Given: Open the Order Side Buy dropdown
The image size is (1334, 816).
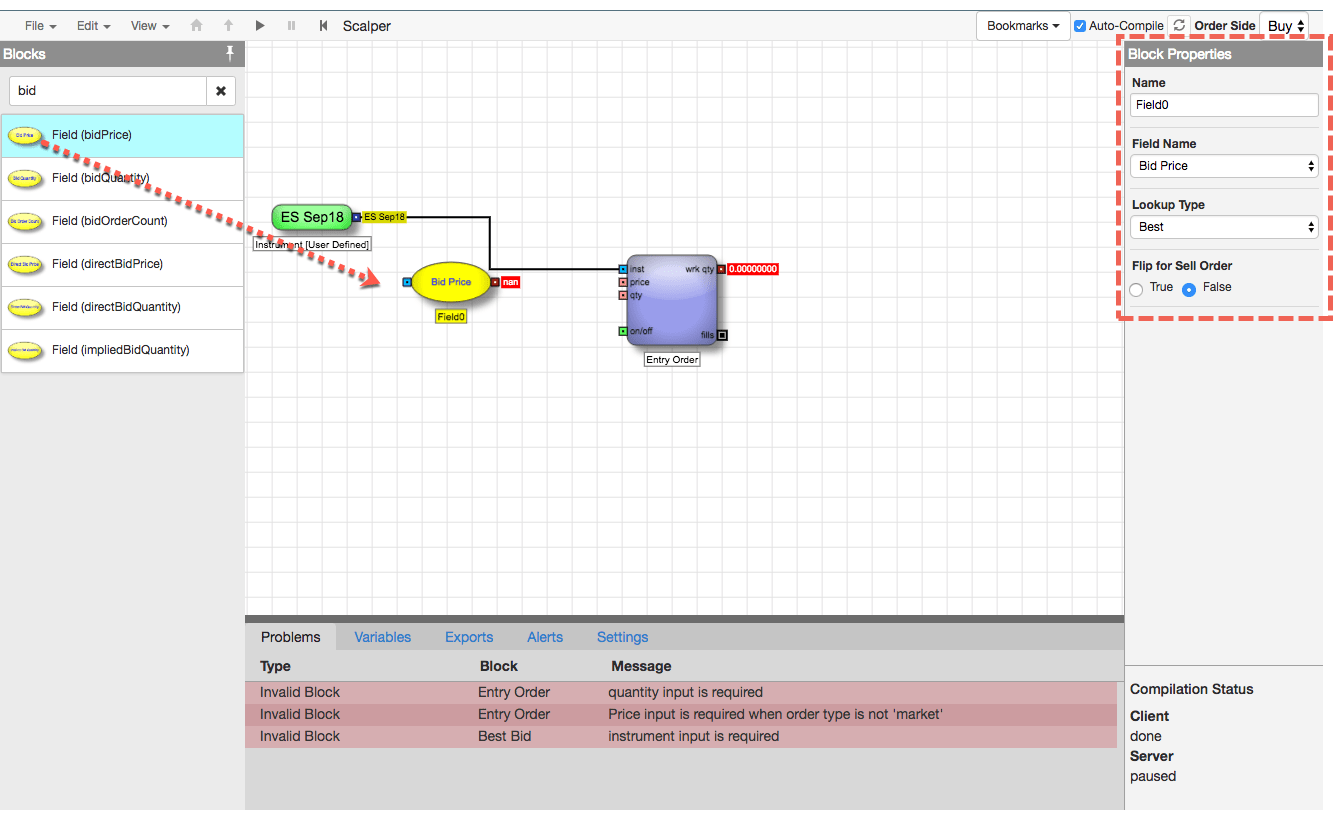Looking at the screenshot, I should 1286,26.
